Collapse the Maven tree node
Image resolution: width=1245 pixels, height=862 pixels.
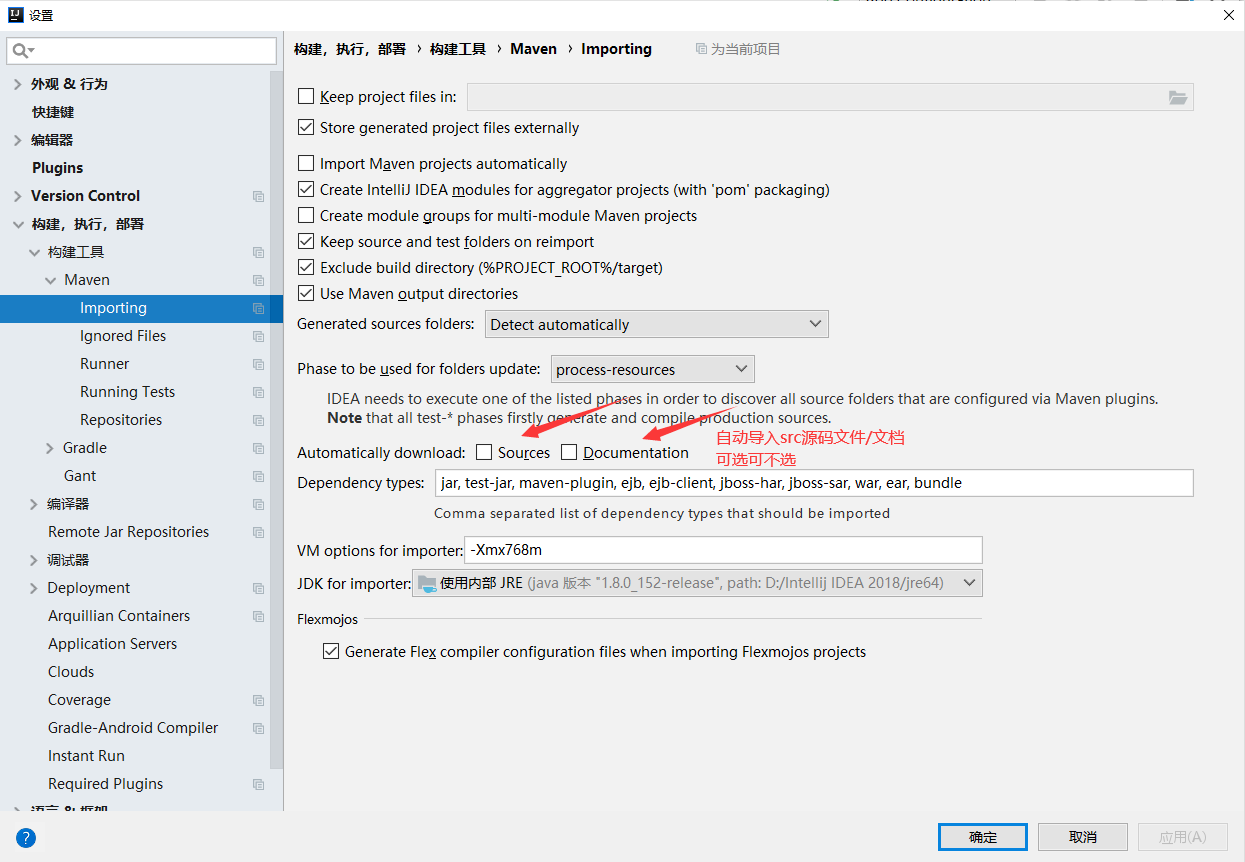50,280
